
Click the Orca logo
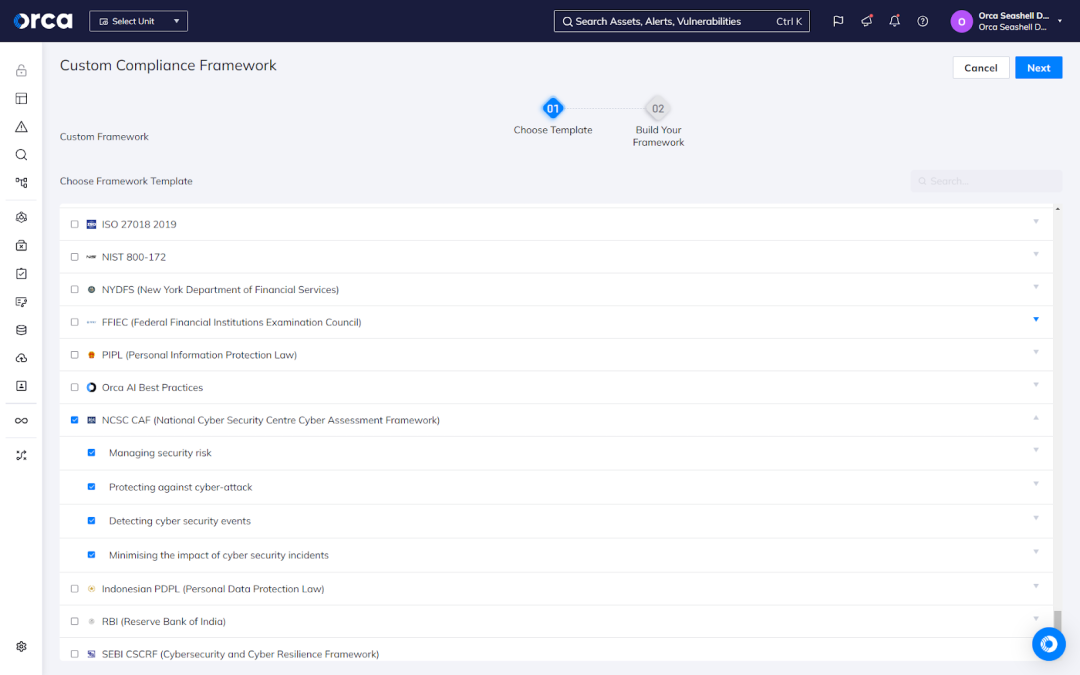point(43,21)
